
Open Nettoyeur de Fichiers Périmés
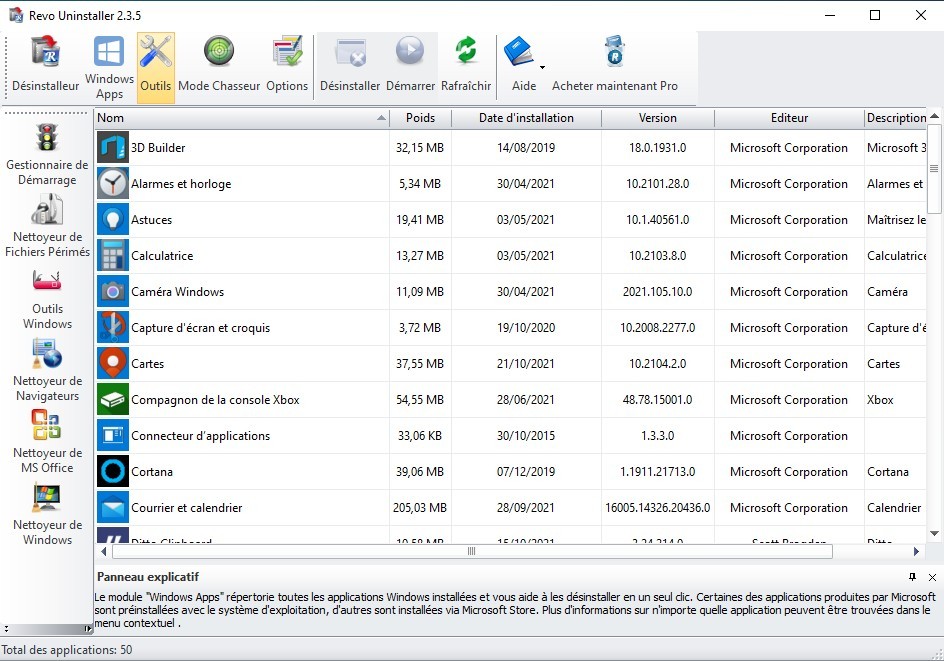click(47, 226)
